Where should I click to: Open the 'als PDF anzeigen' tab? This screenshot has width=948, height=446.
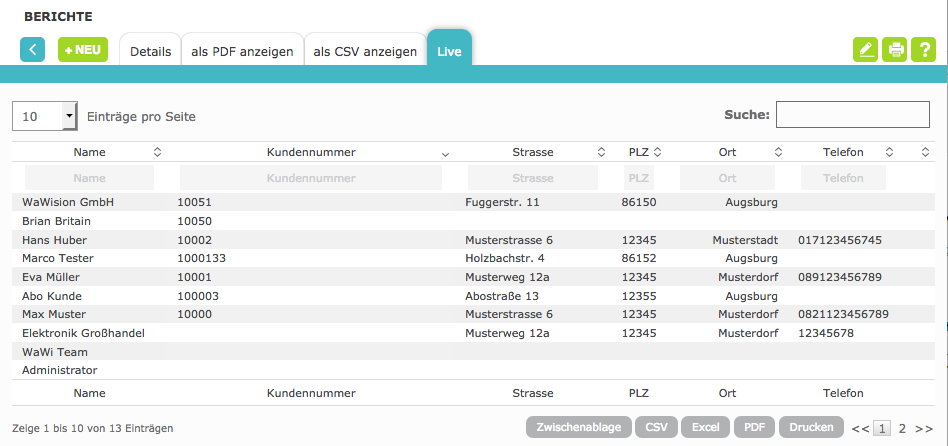tap(243, 51)
